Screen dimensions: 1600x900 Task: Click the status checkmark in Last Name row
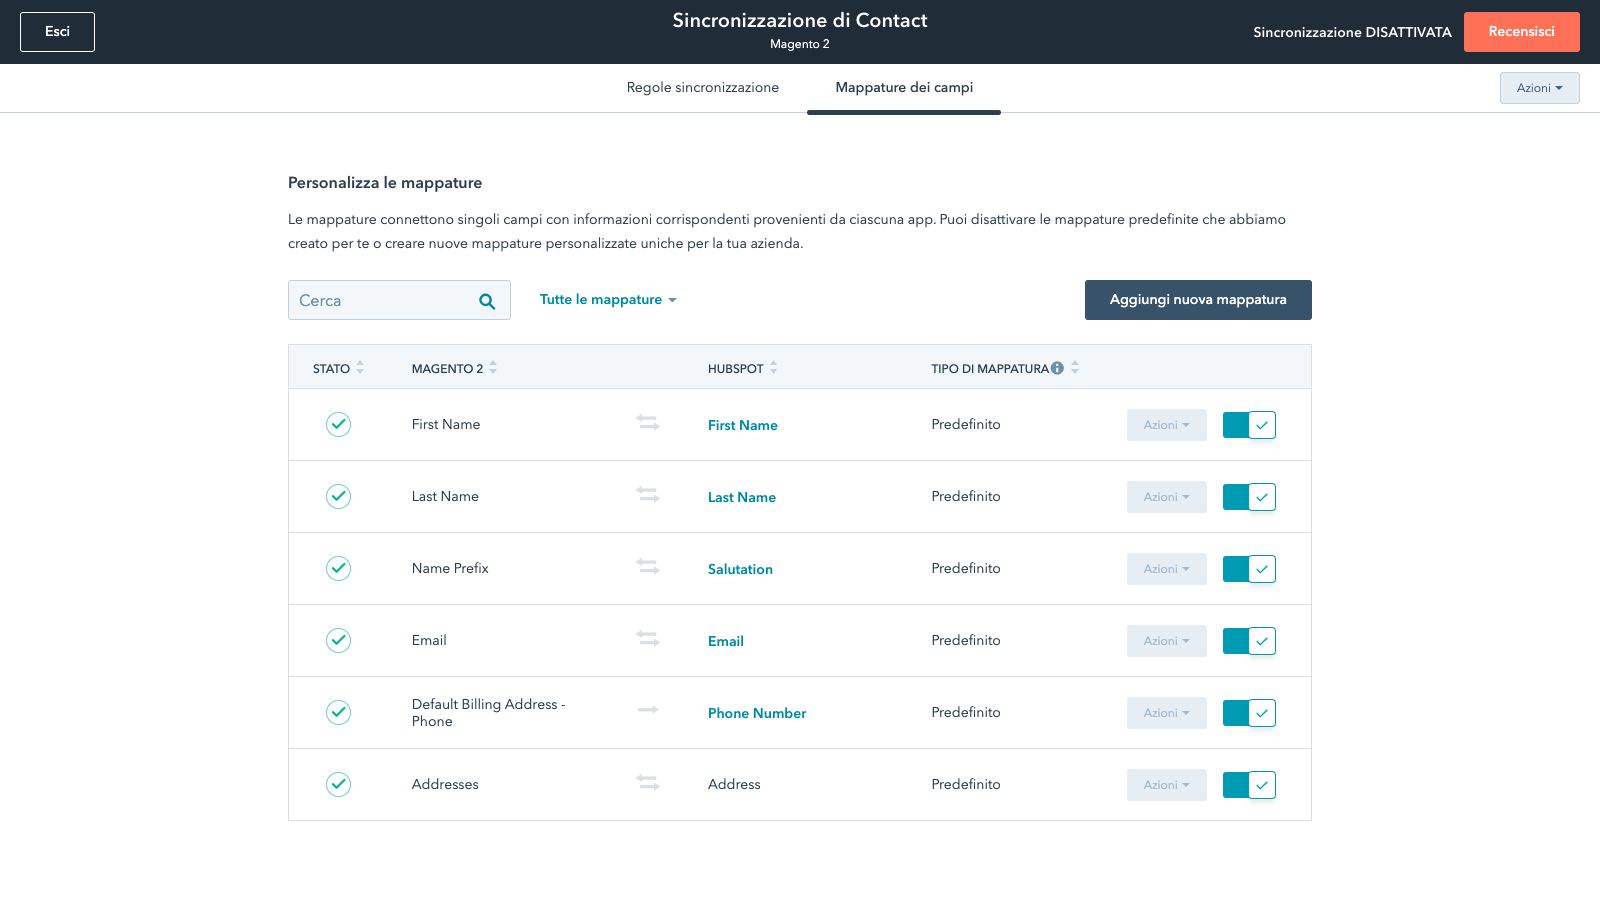point(338,496)
